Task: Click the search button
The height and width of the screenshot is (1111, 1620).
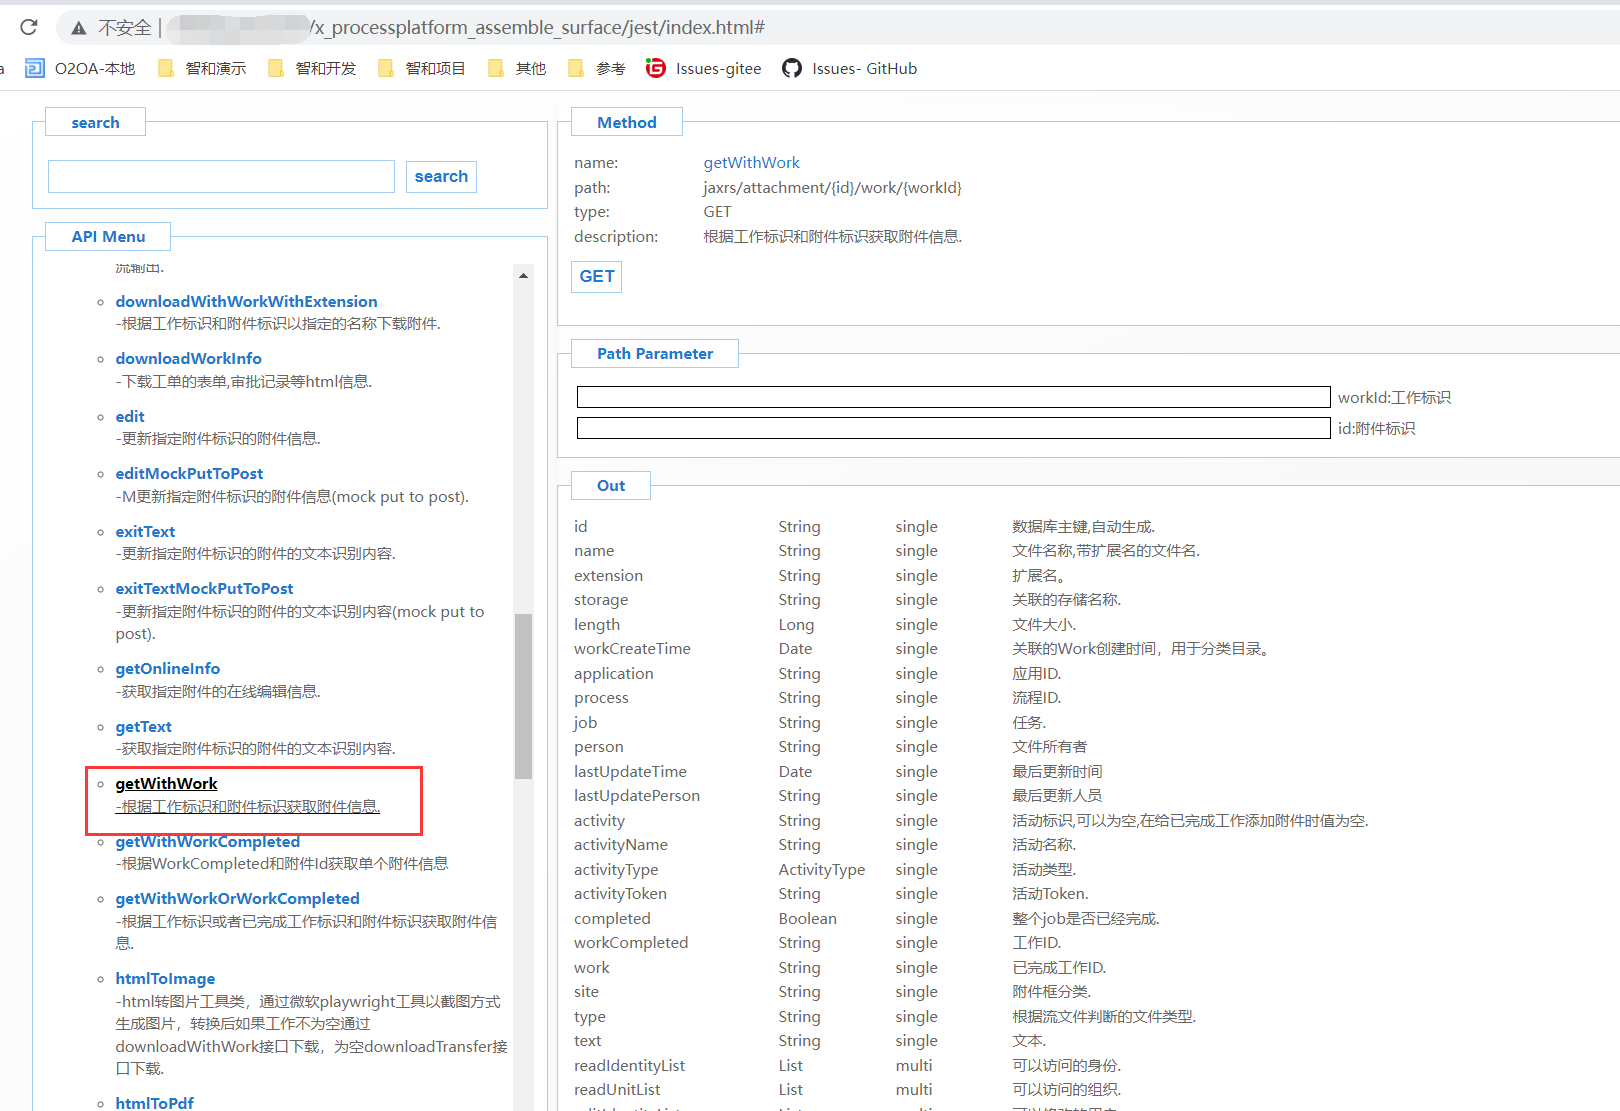Action: [x=441, y=176]
